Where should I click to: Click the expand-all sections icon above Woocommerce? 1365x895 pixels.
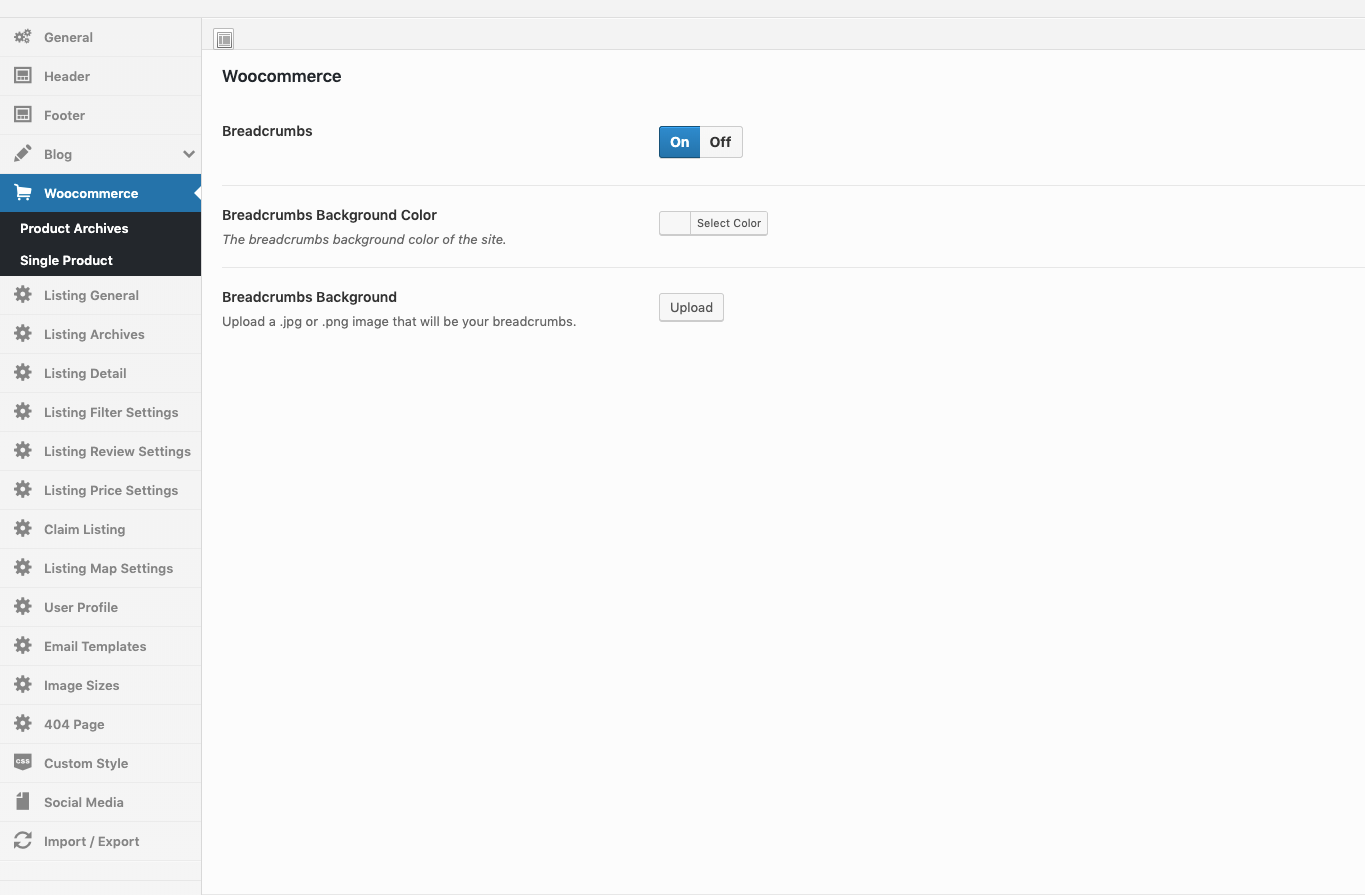[x=224, y=40]
